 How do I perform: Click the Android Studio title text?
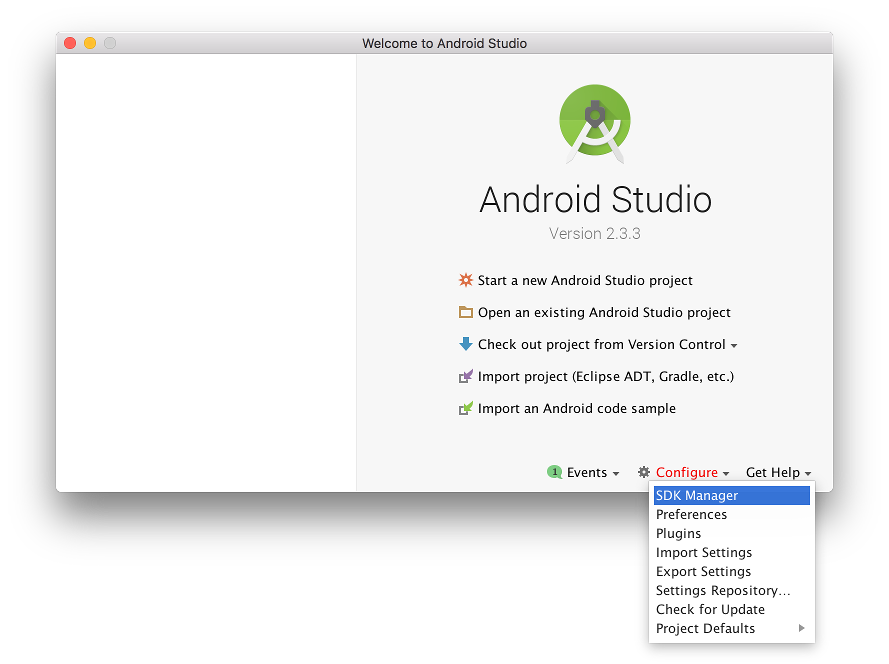[595, 200]
